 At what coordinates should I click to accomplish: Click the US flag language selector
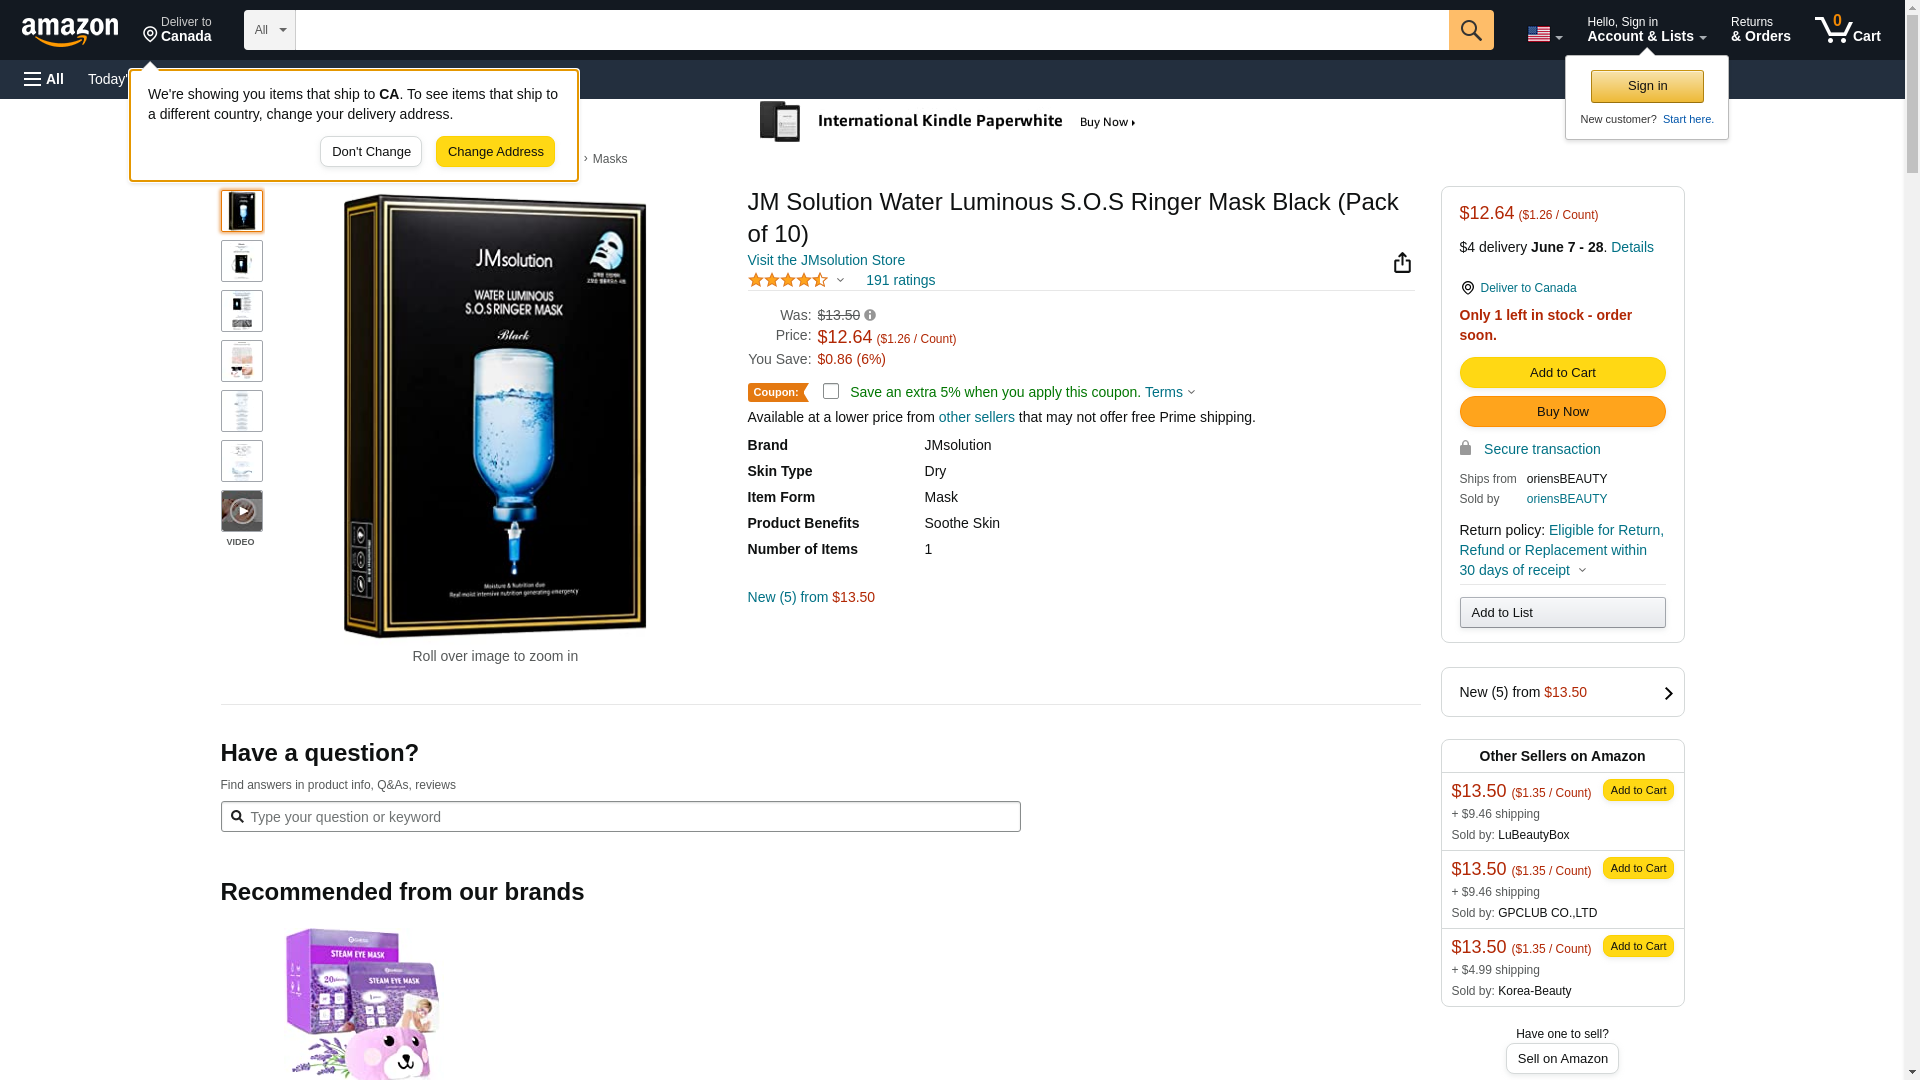click(1544, 34)
